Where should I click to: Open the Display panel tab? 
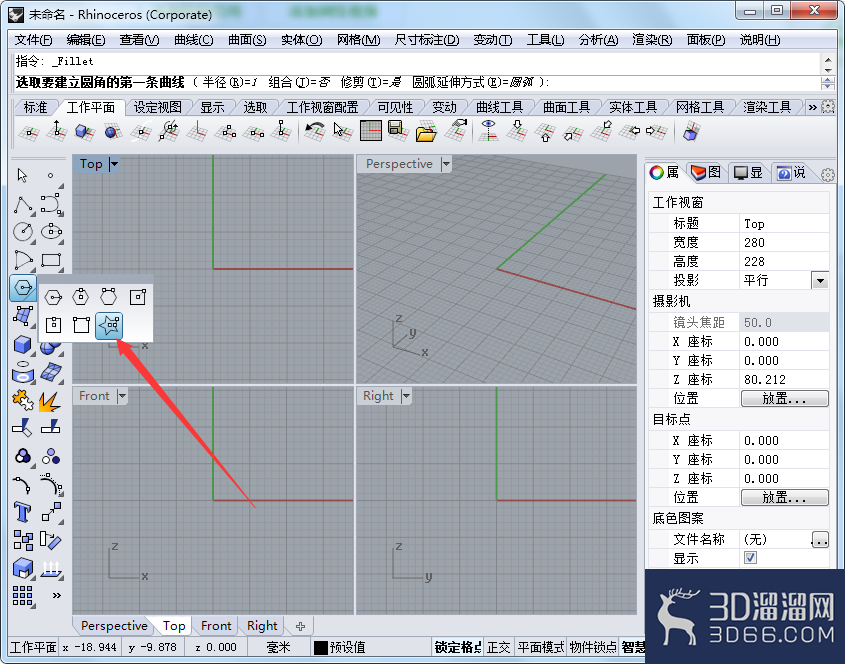pos(749,172)
